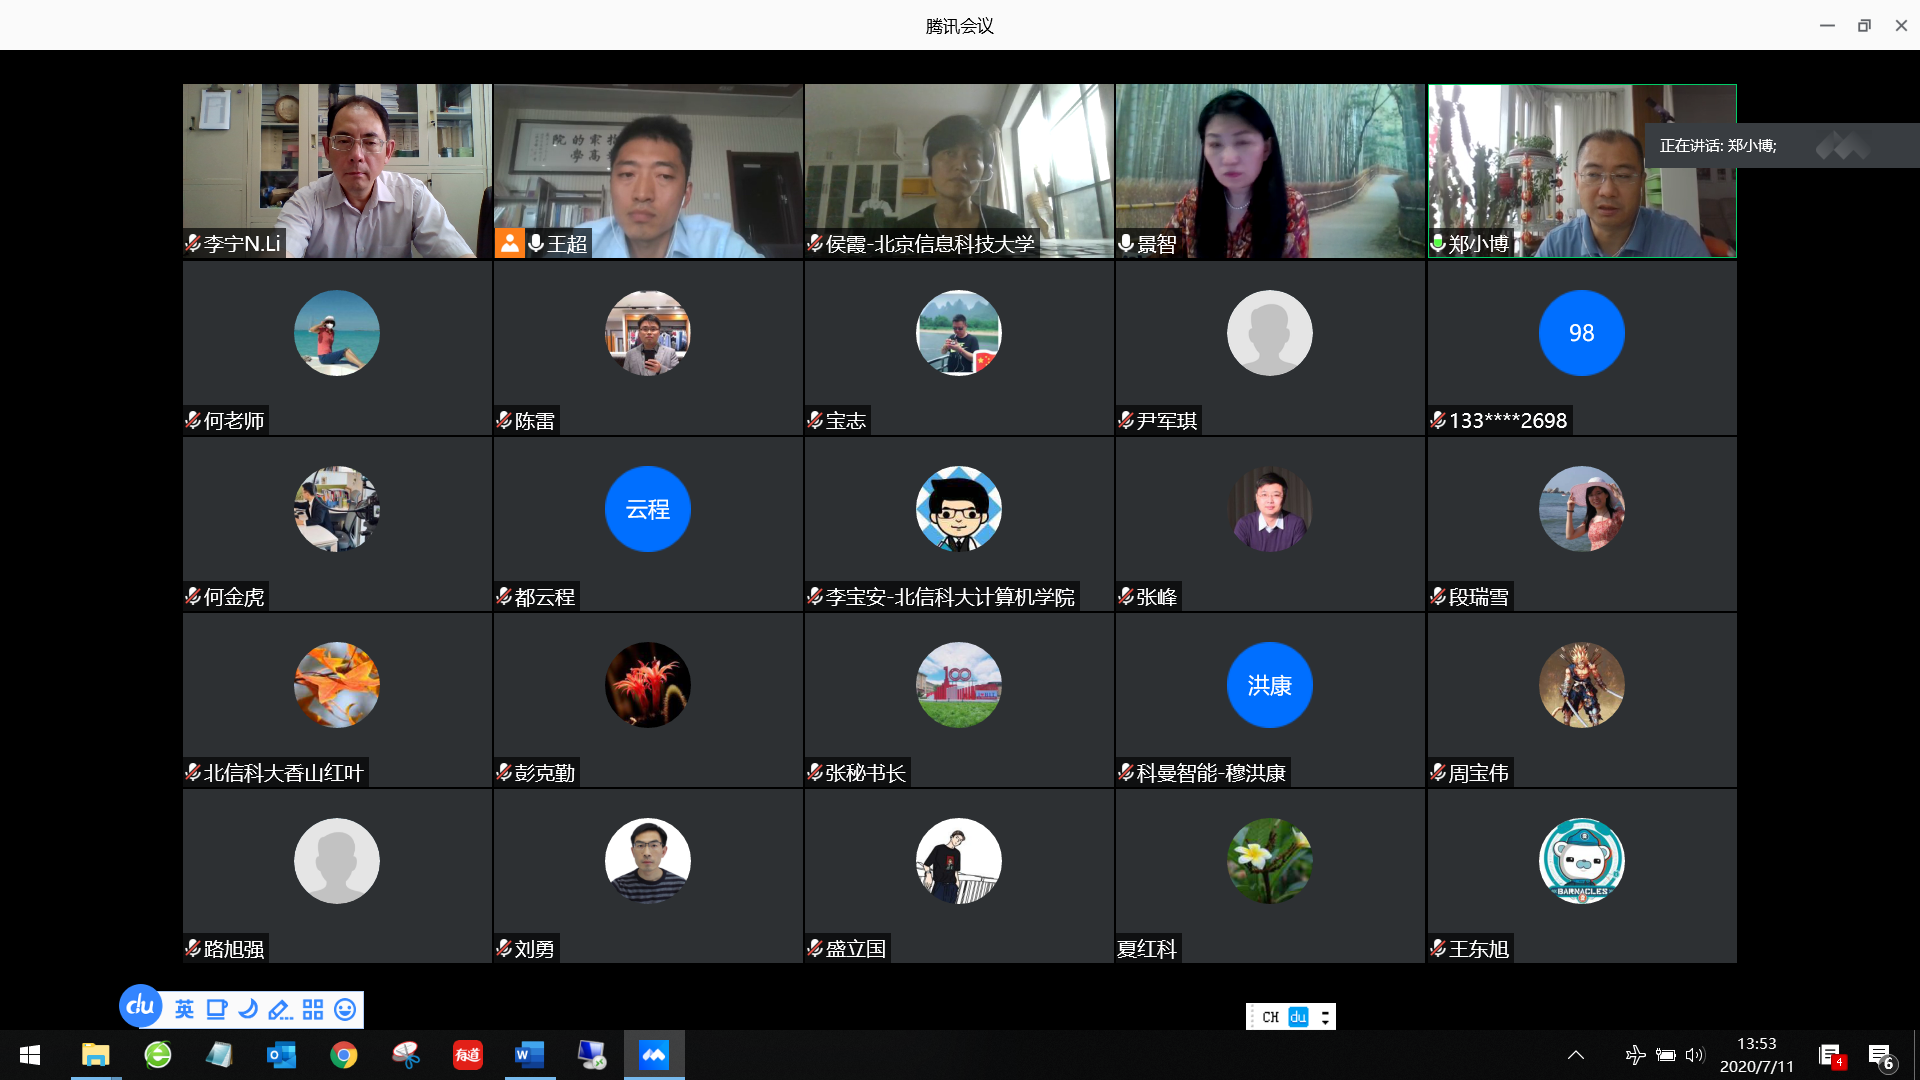
Task: Open Google Chrome from the taskbar
Action: tap(343, 1055)
